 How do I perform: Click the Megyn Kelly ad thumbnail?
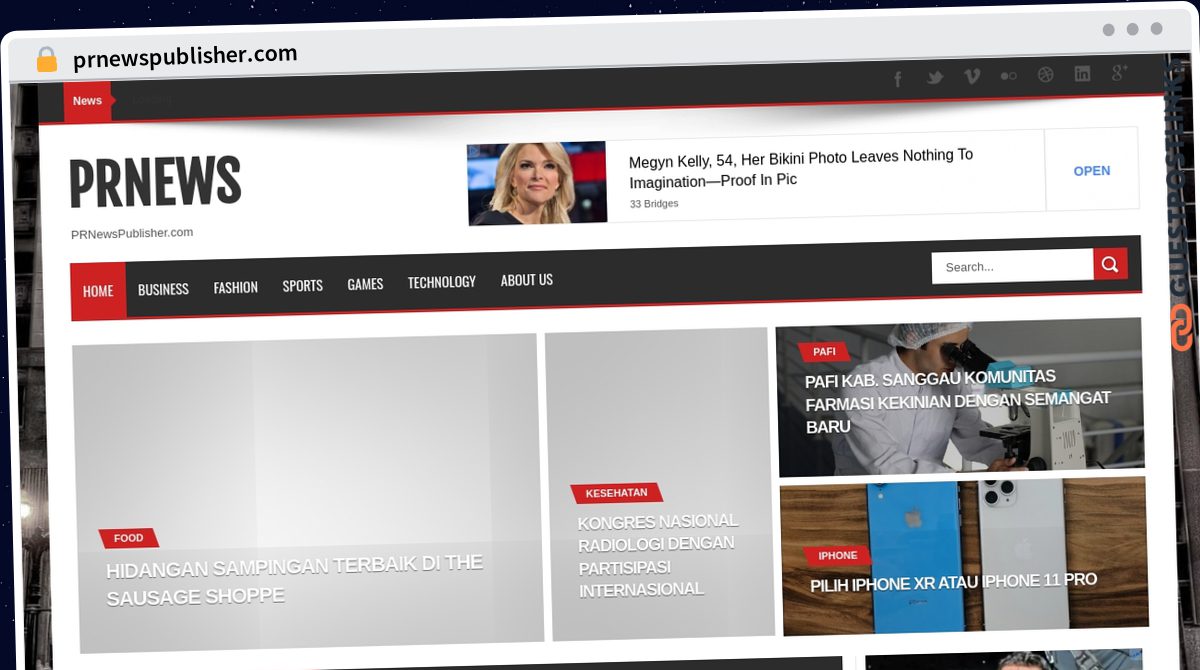click(x=537, y=183)
